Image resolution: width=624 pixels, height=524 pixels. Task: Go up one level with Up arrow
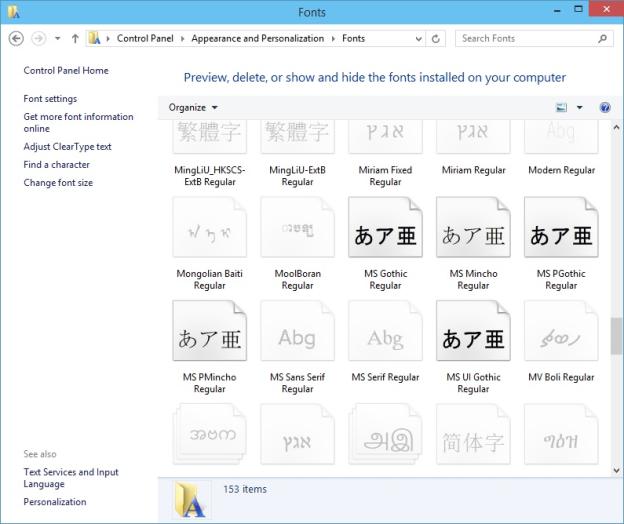click(75, 39)
